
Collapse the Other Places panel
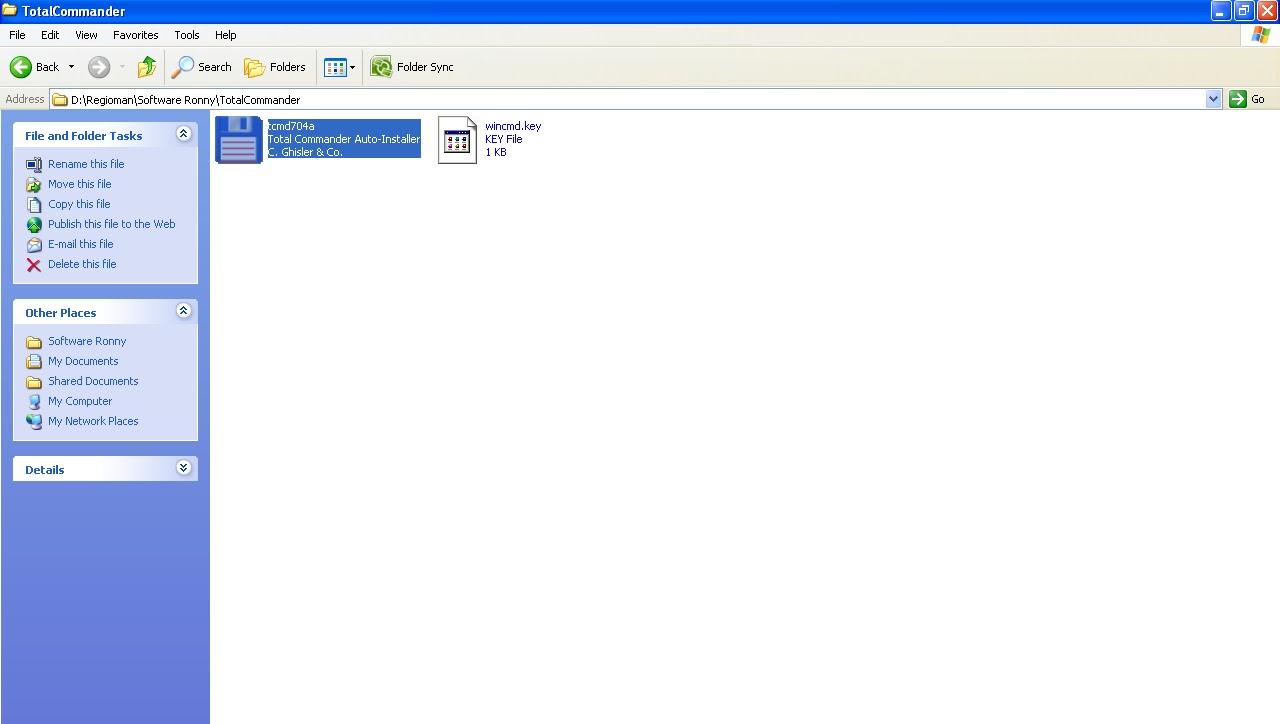coord(183,310)
